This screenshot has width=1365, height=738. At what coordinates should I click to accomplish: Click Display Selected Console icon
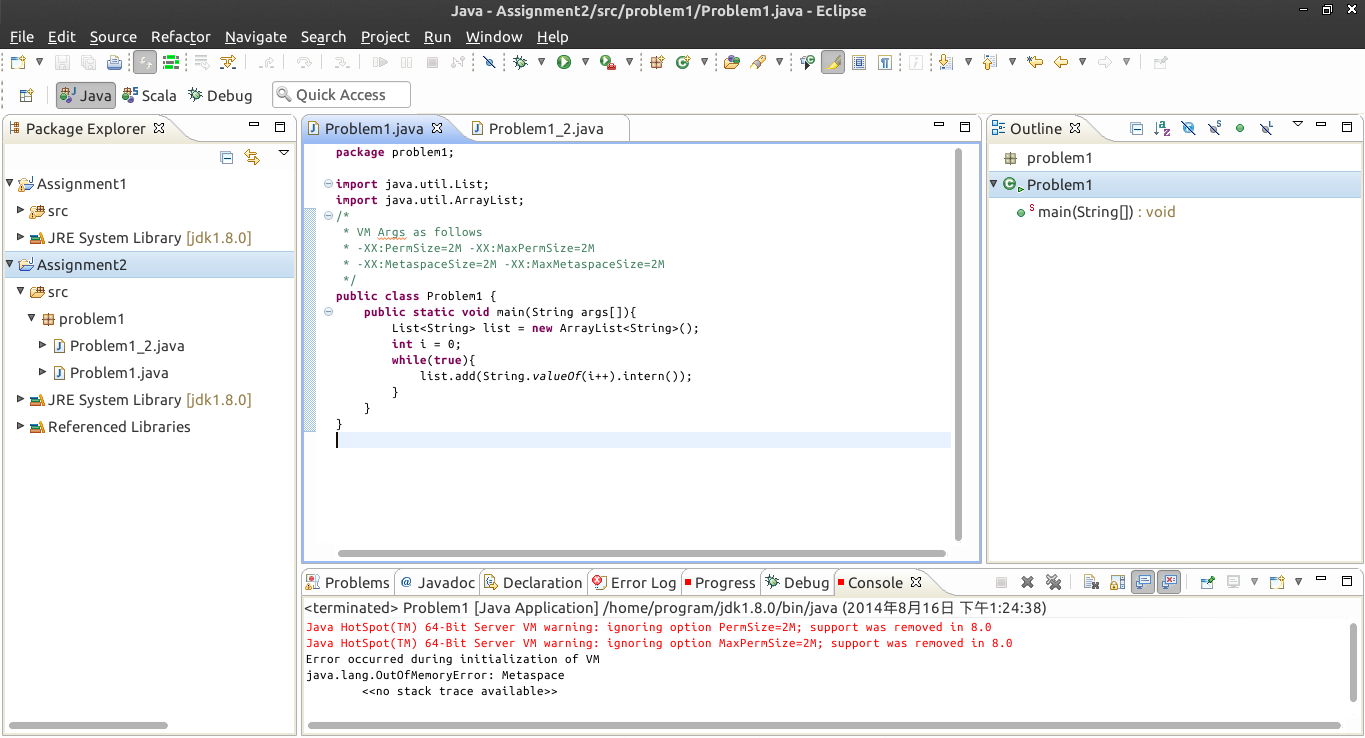click(x=1233, y=582)
